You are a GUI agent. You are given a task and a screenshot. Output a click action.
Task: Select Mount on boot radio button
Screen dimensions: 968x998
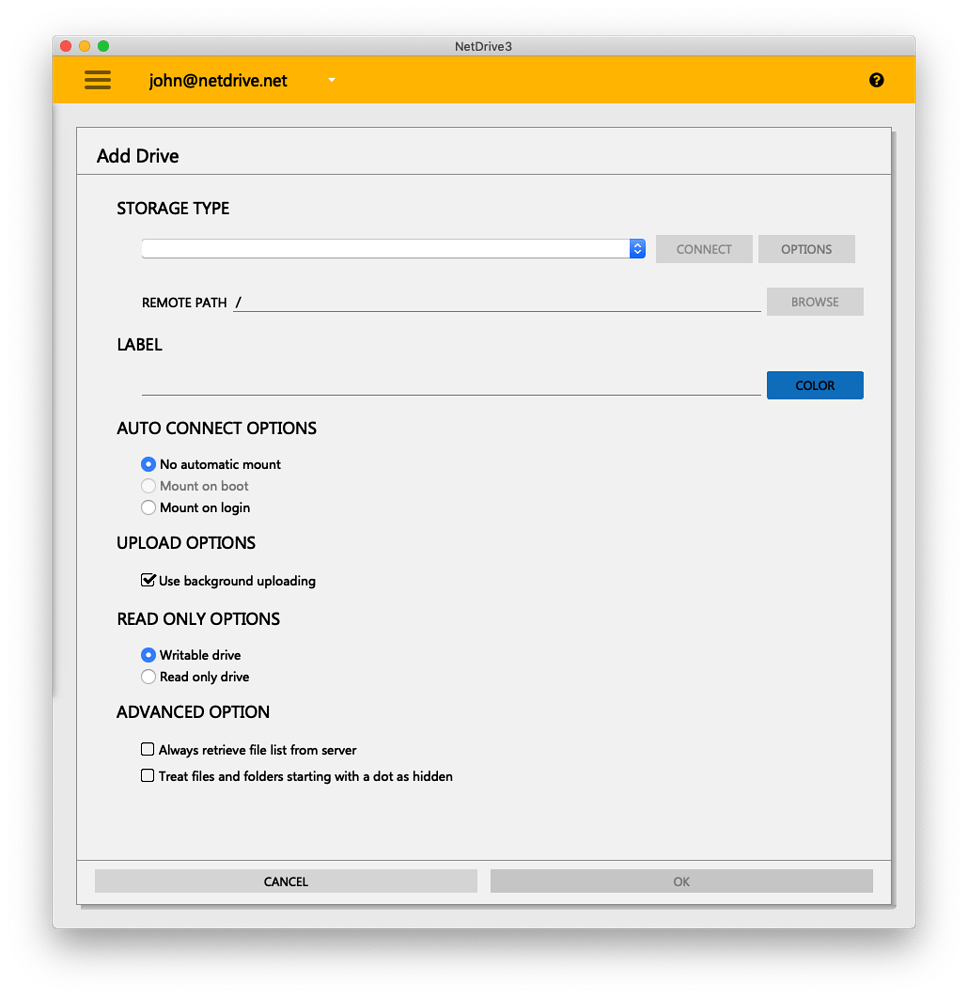click(148, 486)
